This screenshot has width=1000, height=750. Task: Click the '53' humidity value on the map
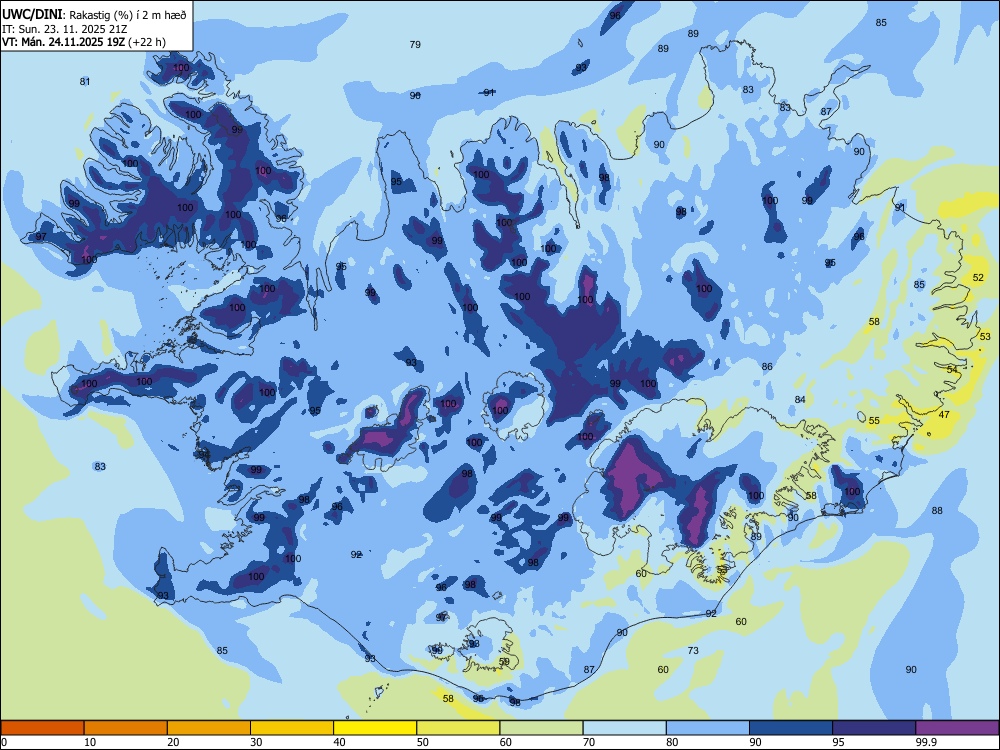(985, 337)
